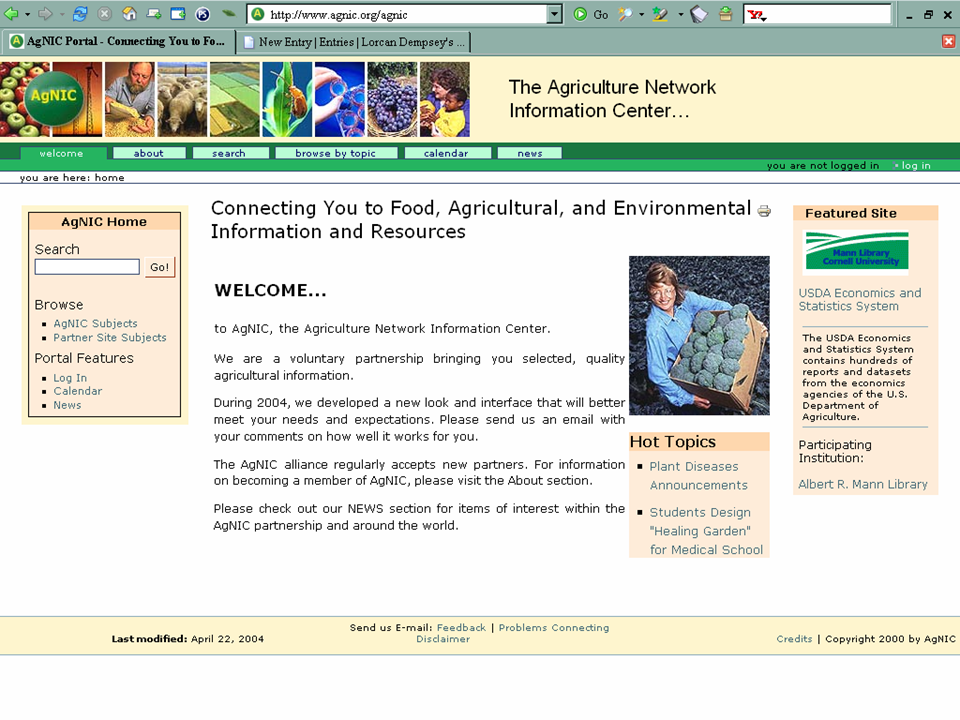Open the USDA Economics and Statistics System link
The width and height of the screenshot is (960, 720).
(860, 299)
